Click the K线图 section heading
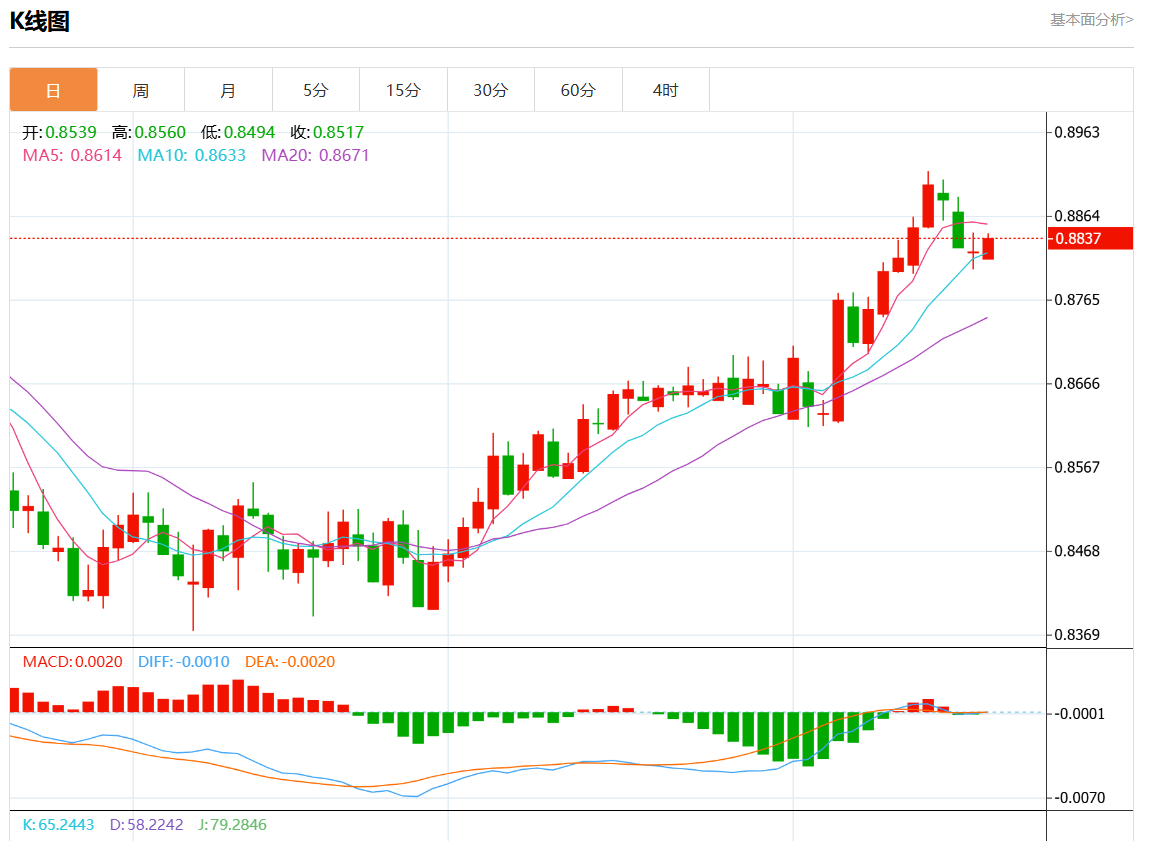The height and width of the screenshot is (841, 1163). click(40, 21)
